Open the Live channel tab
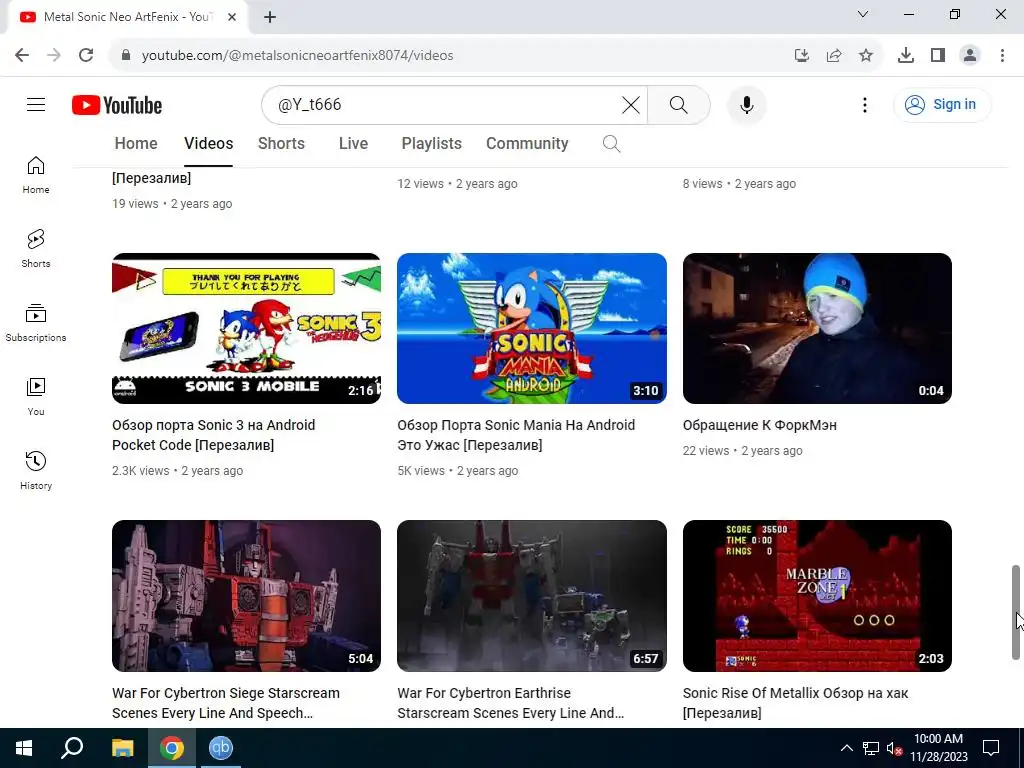 click(x=353, y=144)
